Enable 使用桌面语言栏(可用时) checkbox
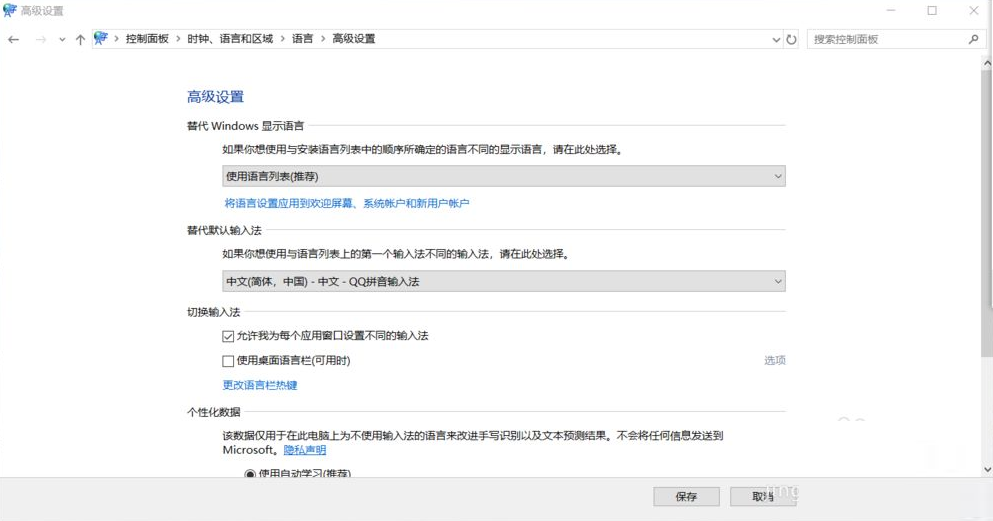This screenshot has height=521, width=993. click(x=228, y=360)
